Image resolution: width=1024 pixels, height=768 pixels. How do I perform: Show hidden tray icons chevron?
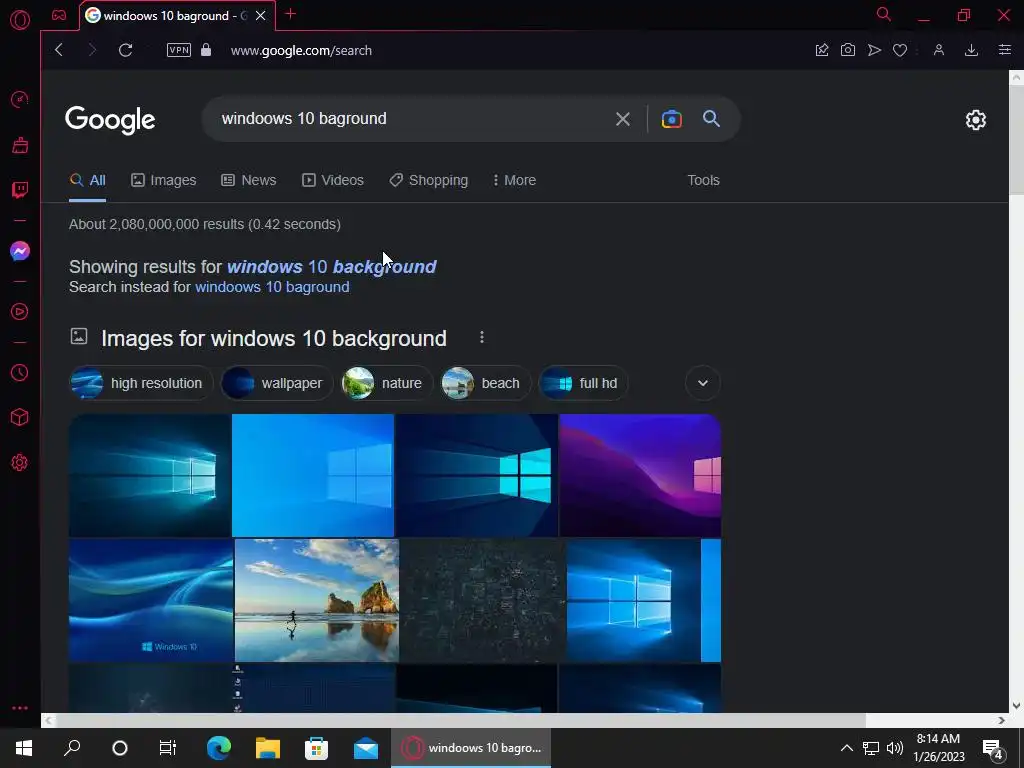(846, 748)
